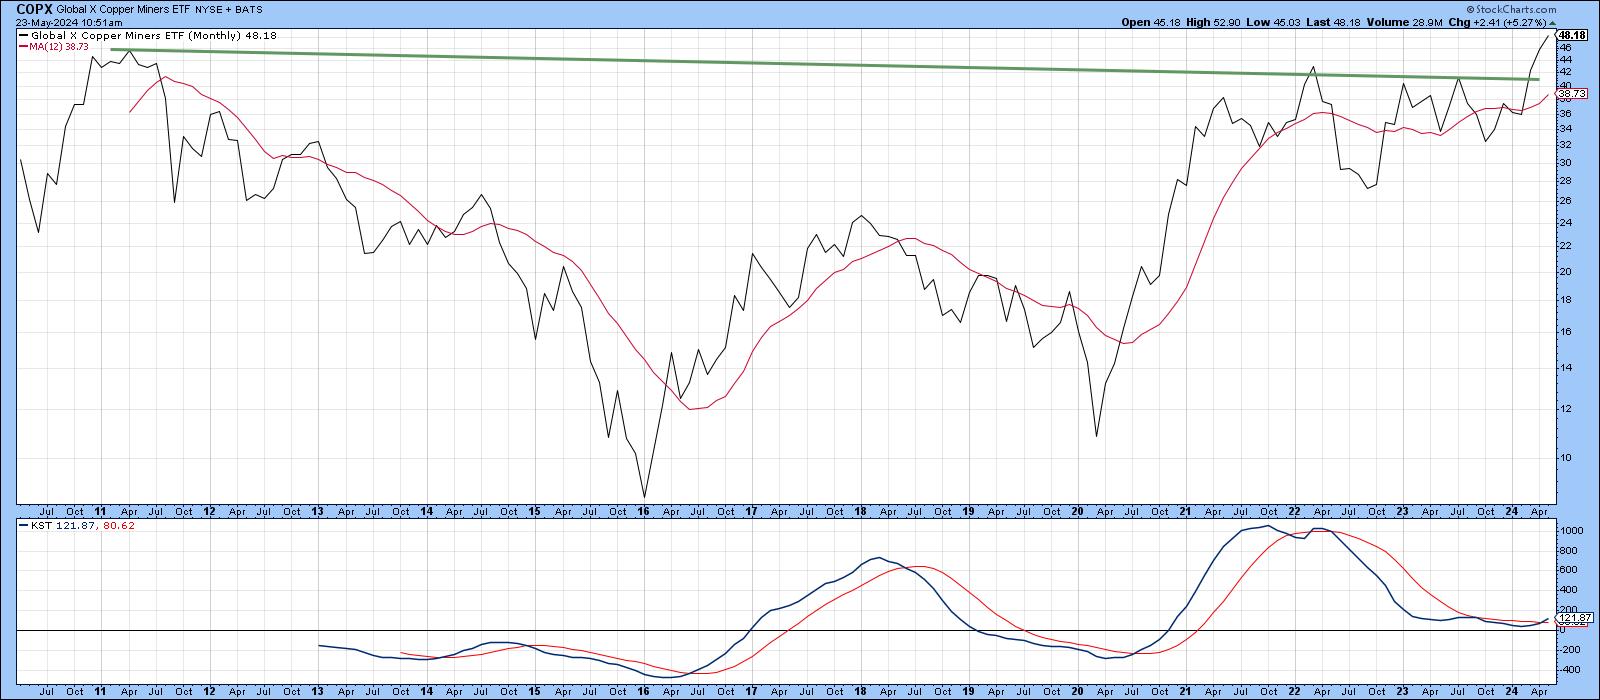The width and height of the screenshot is (1600, 700).
Task: Click the "42" price axis label
Action: (x=1564, y=72)
